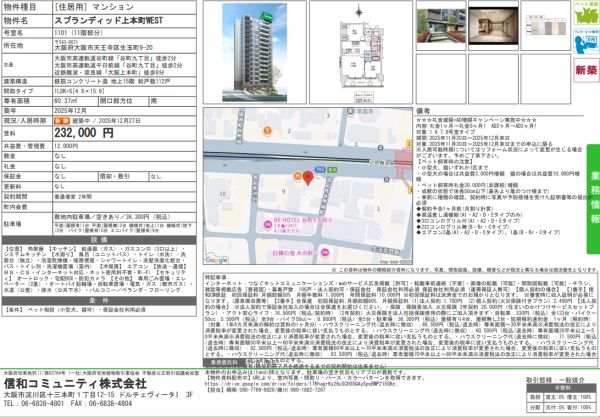Open the floor plan image

(361, 52)
